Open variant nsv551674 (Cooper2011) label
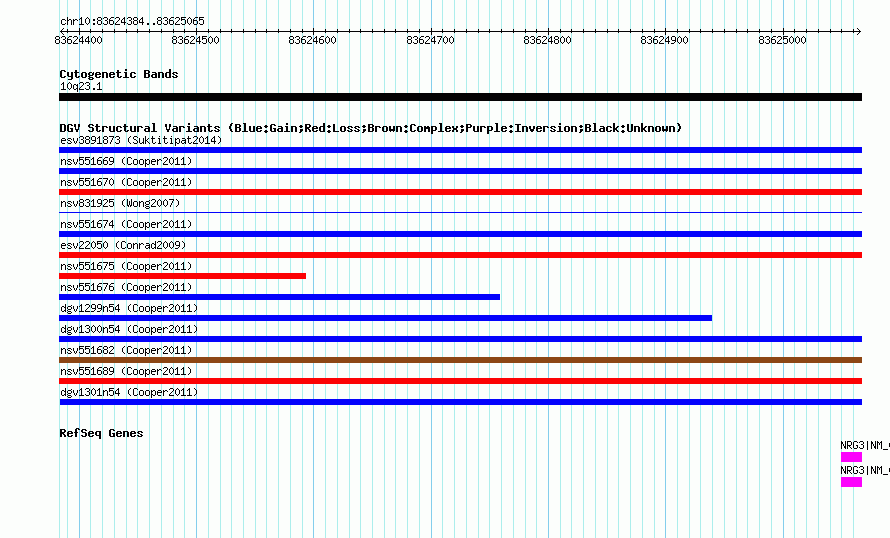890x538 pixels. (126, 224)
